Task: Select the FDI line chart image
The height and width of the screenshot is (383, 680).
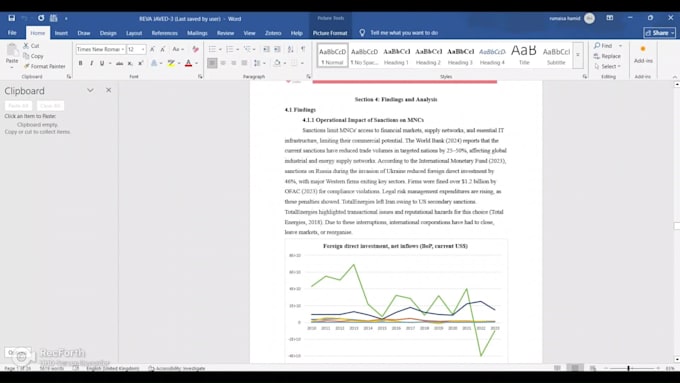Action: click(396, 301)
